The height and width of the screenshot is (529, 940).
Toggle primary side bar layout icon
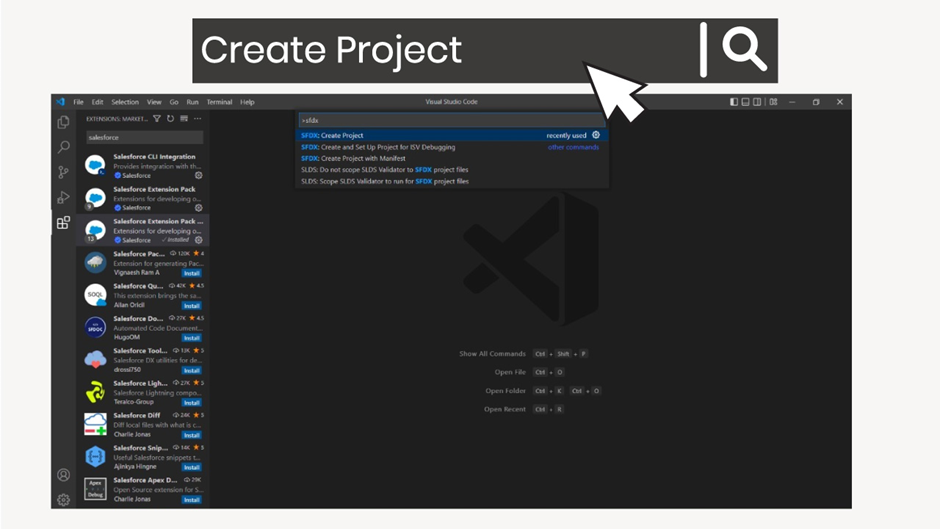pyautogui.click(x=734, y=102)
